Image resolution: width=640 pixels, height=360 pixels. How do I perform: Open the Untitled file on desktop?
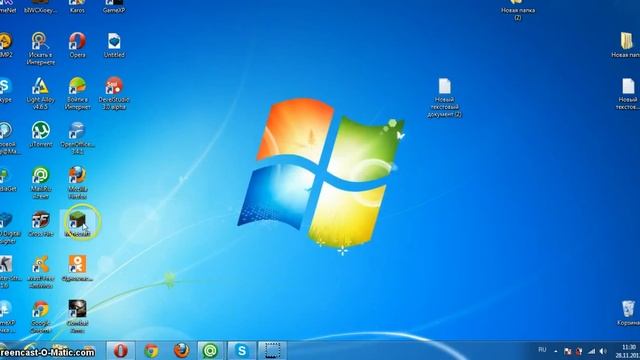(x=114, y=45)
